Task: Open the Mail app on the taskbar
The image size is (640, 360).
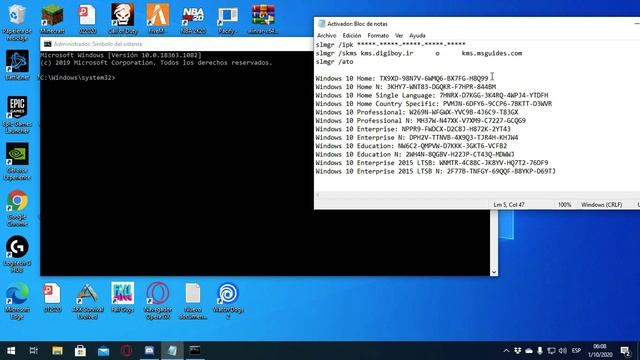Action: (103, 351)
